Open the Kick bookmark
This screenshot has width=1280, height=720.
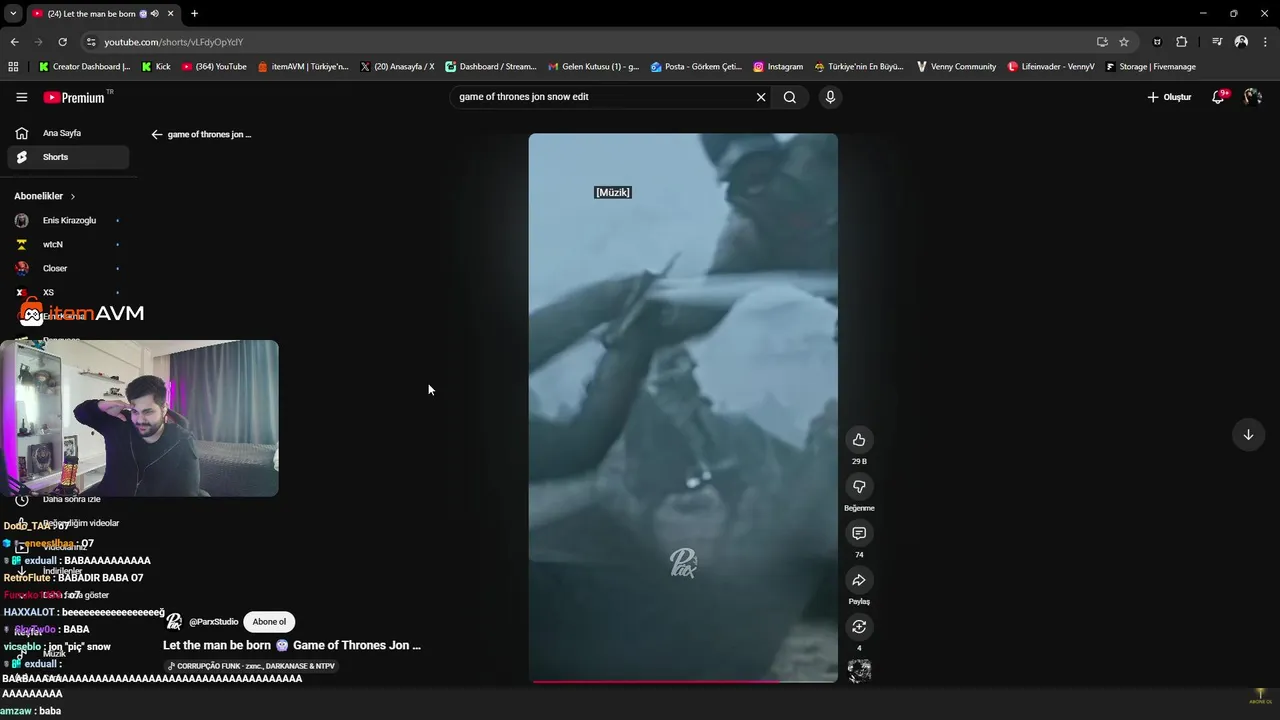[x=156, y=67]
